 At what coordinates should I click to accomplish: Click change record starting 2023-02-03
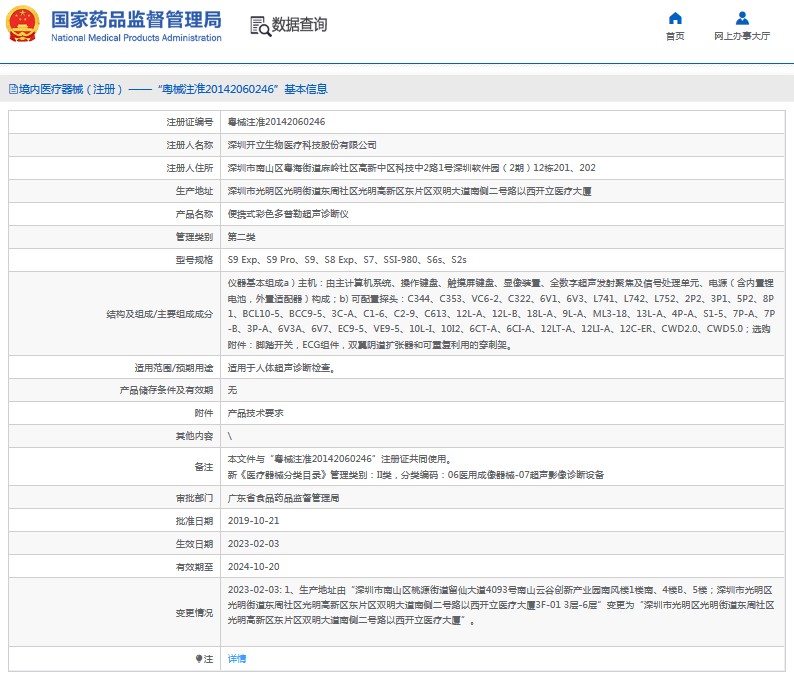click(x=501, y=605)
